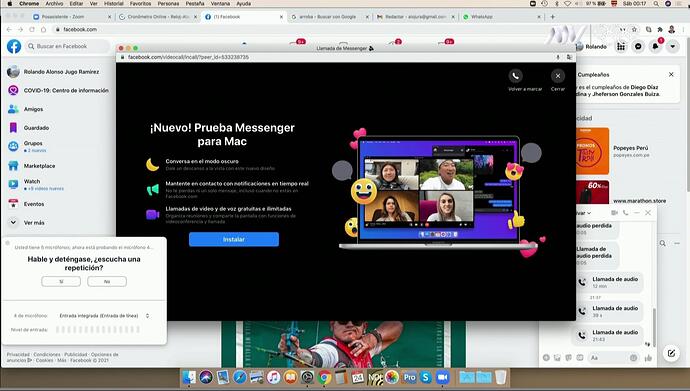
Task: Click the Llamada de audio 39 s entry
Action: (609, 311)
